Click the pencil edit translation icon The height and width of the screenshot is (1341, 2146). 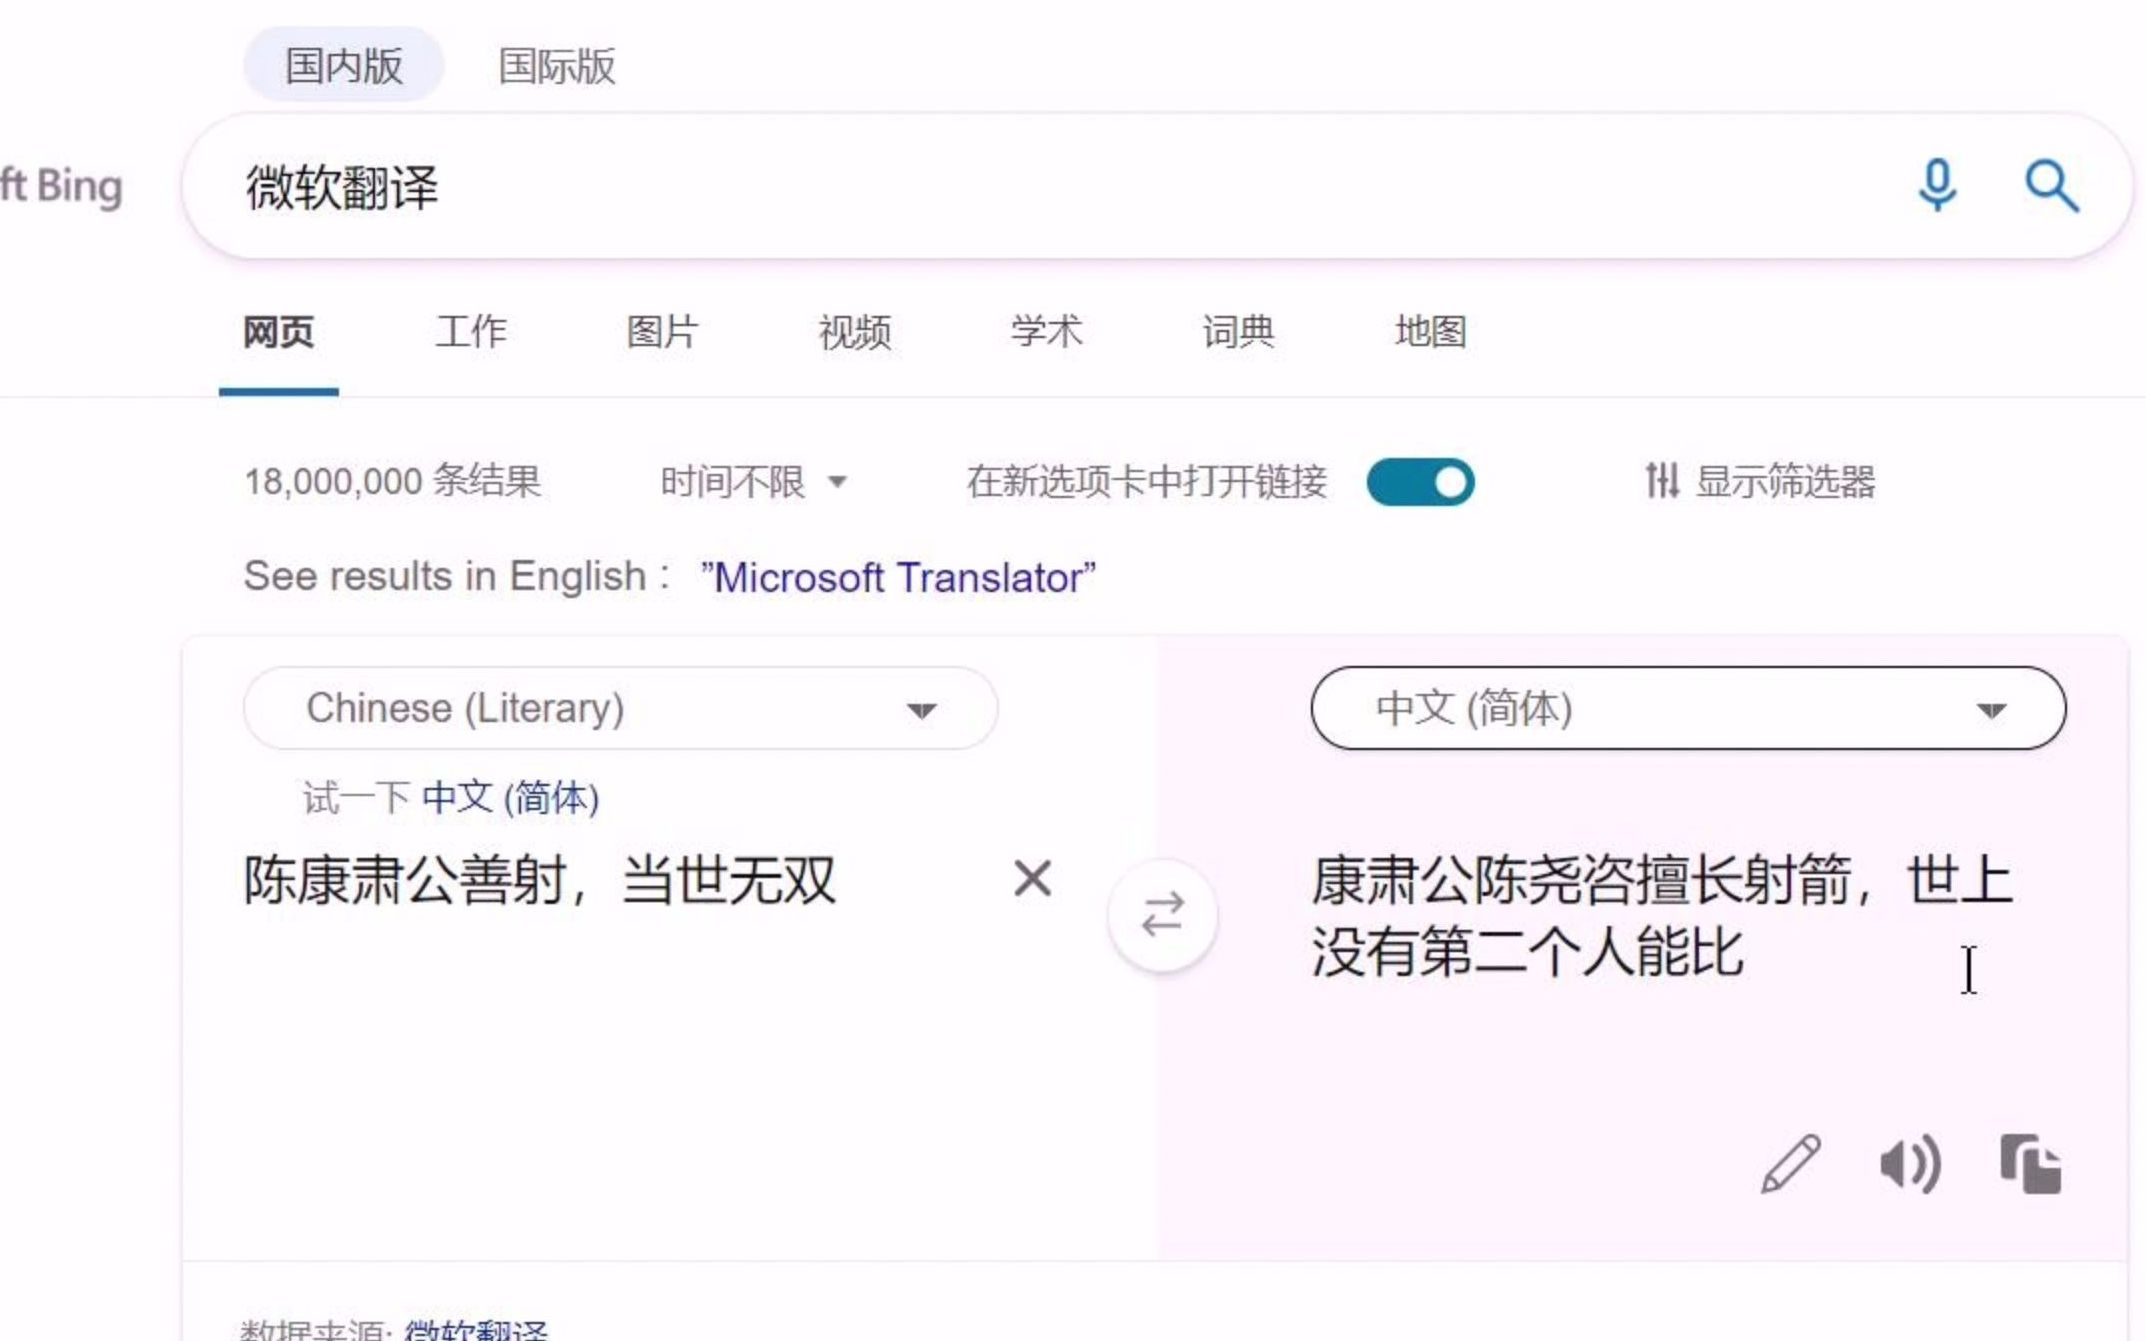tap(1791, 1163)
